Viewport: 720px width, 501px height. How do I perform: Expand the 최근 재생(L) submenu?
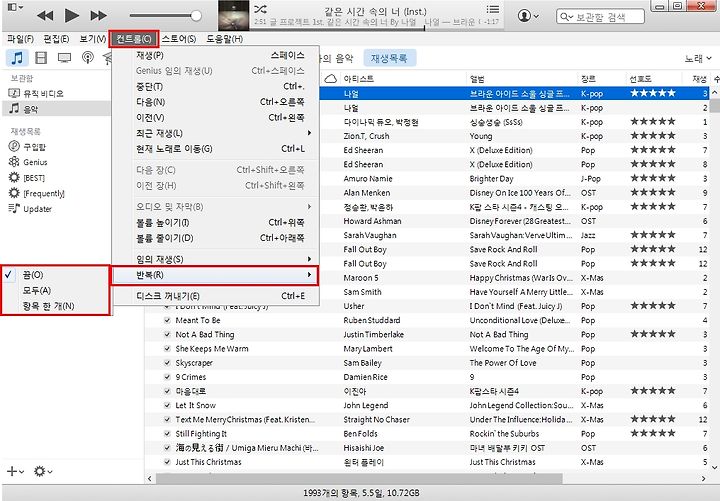(215, 133)
